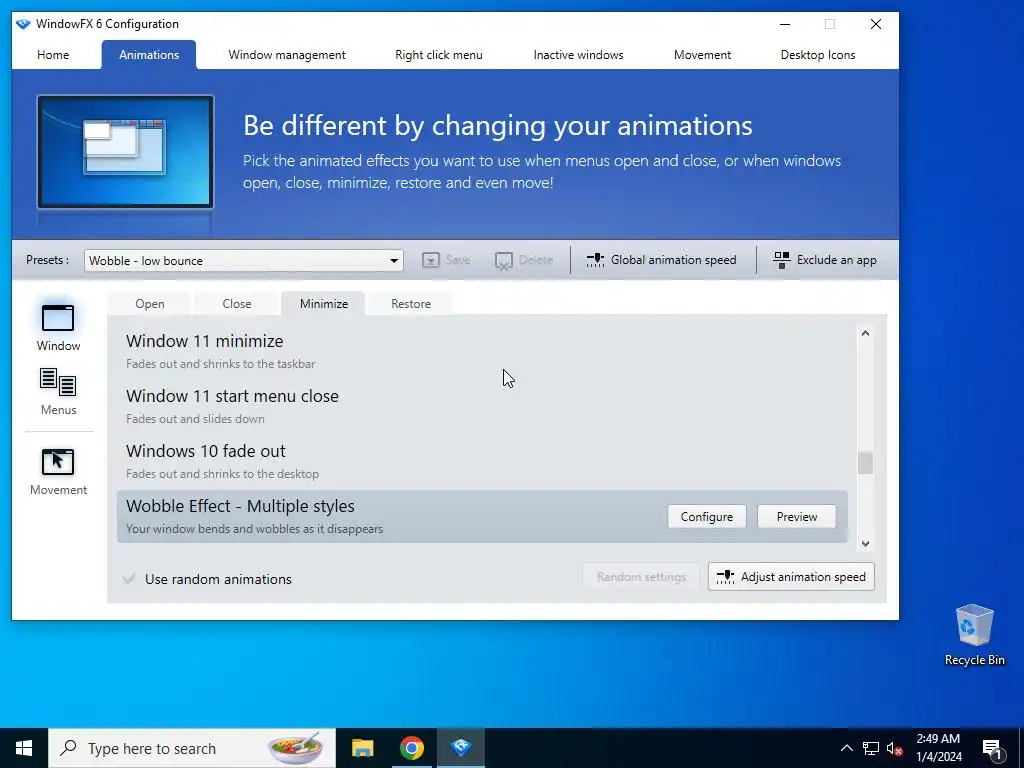1024x768 pixels.
Task: Click the taskbar search box
Action: 192,748
